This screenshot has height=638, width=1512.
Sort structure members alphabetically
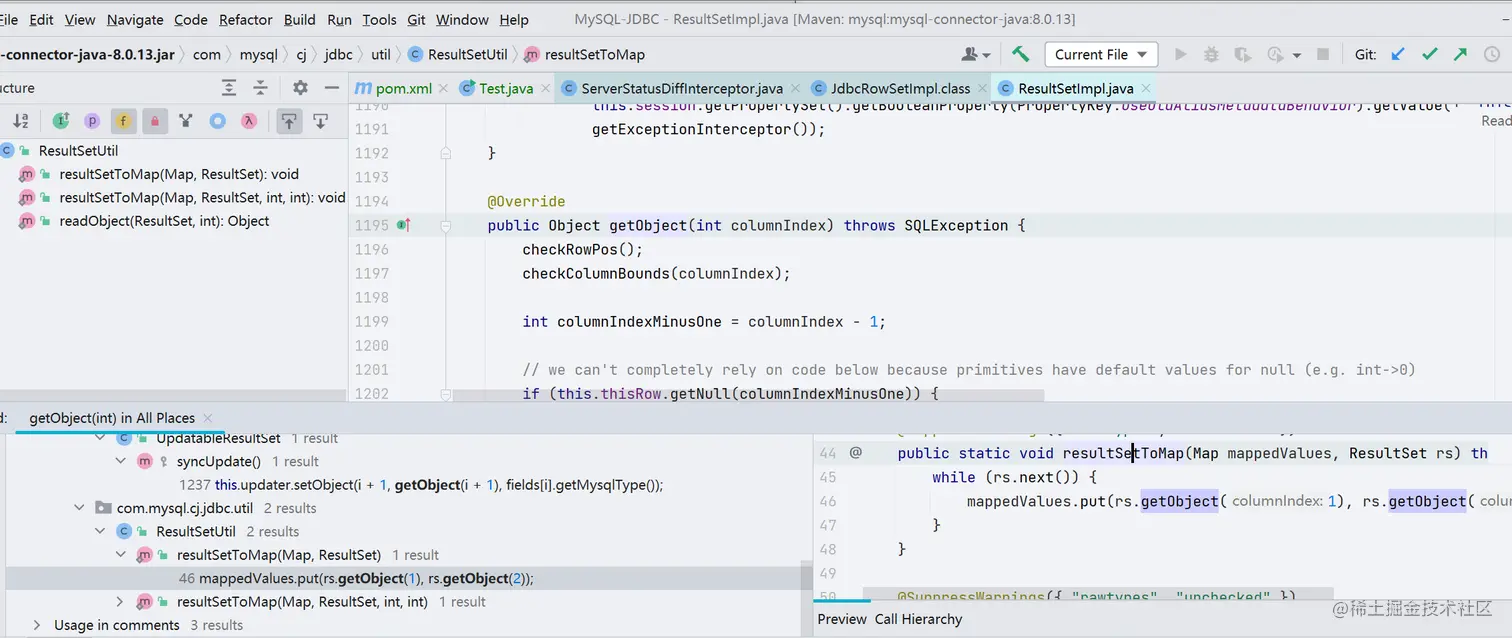coord(21,121)
